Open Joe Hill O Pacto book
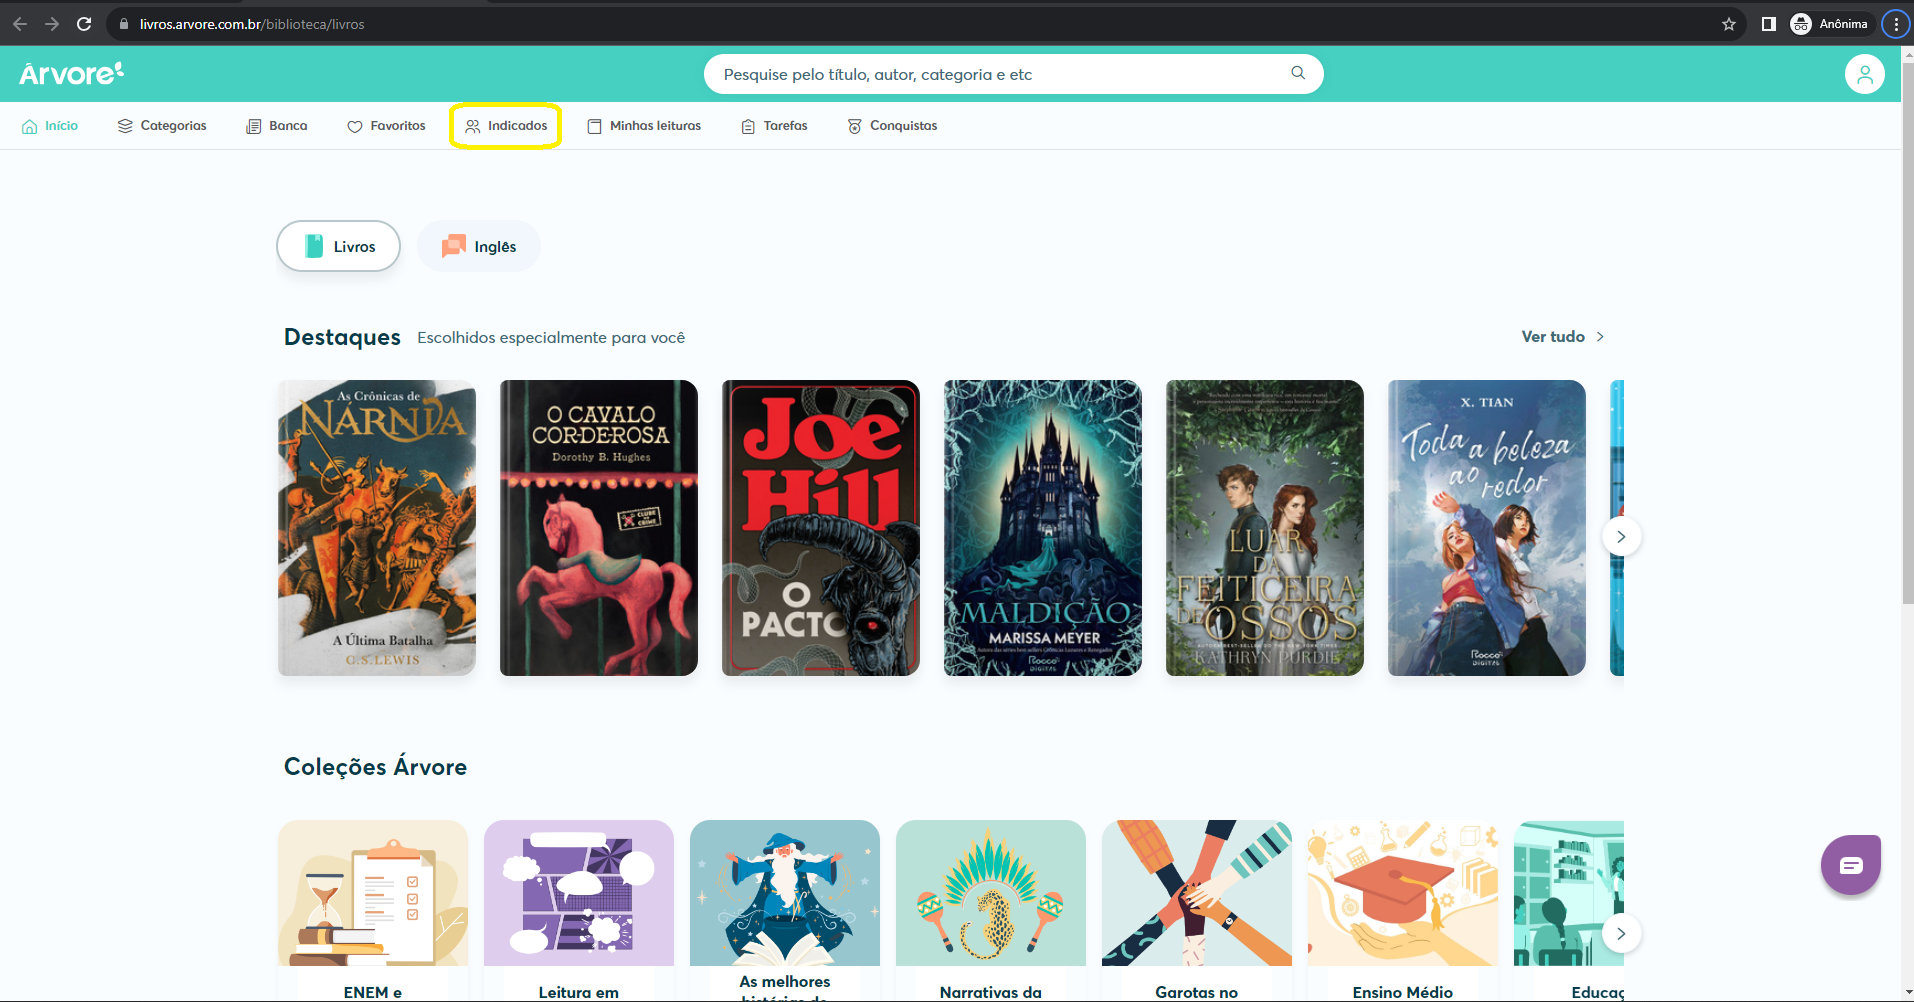This screenshot has height=1002, width=1914. pos(821,528)
